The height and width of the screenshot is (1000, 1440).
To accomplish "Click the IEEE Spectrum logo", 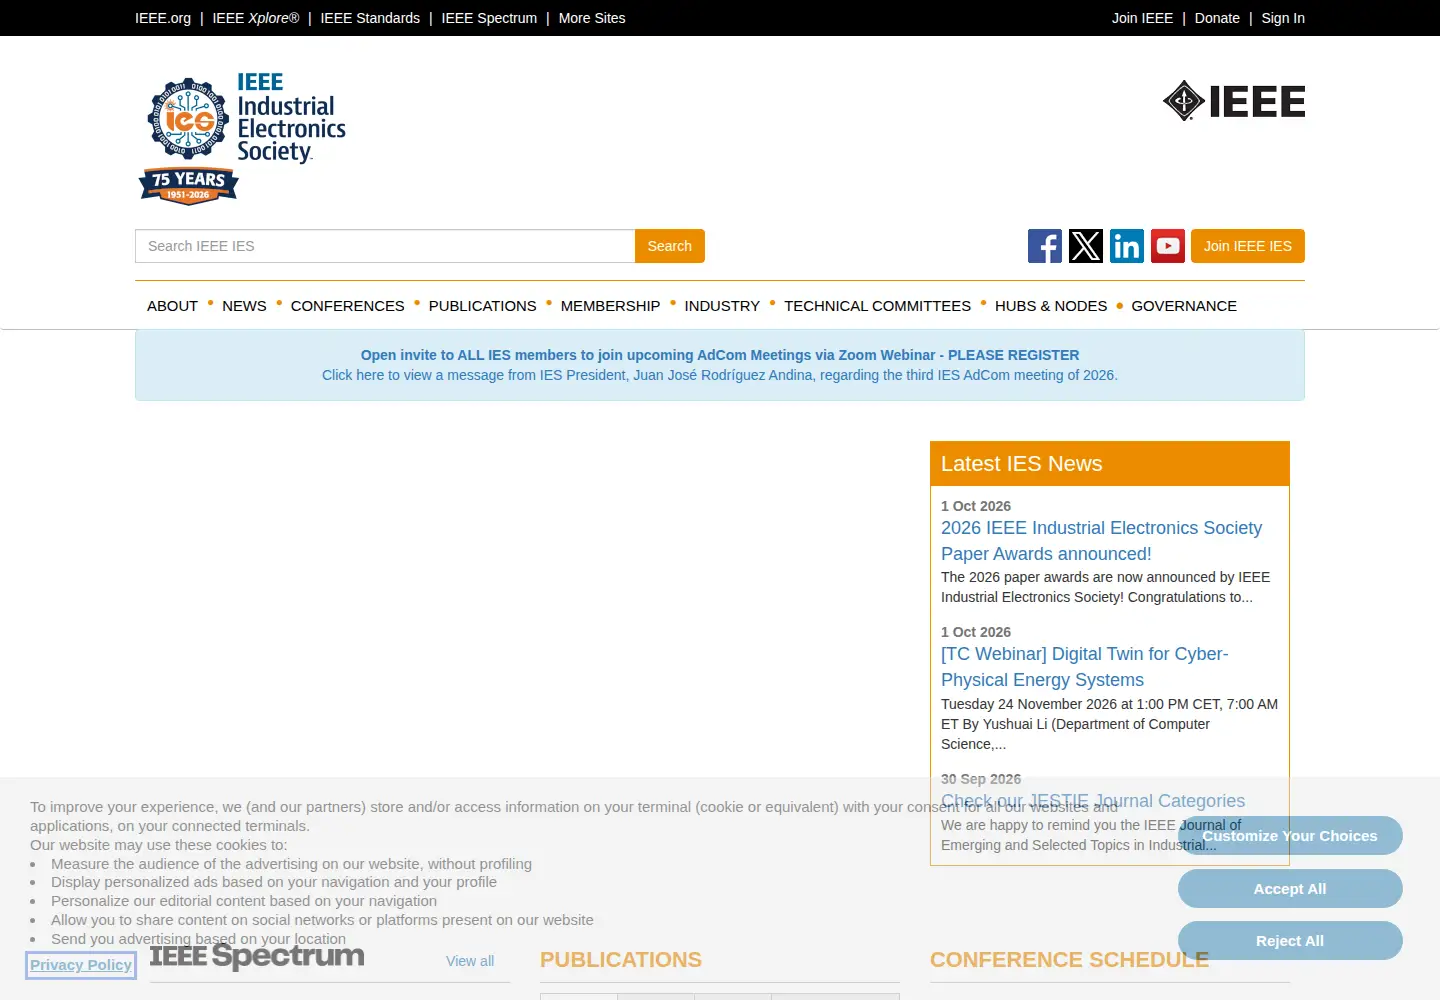I will click(257, 957).
